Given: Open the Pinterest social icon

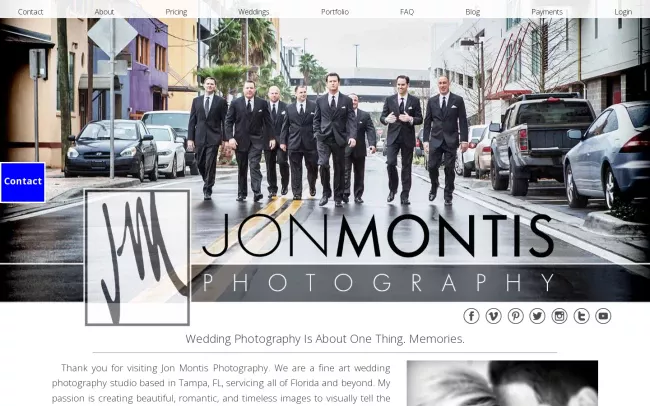Looking at the screenshot, I should (x=515, y=316).
